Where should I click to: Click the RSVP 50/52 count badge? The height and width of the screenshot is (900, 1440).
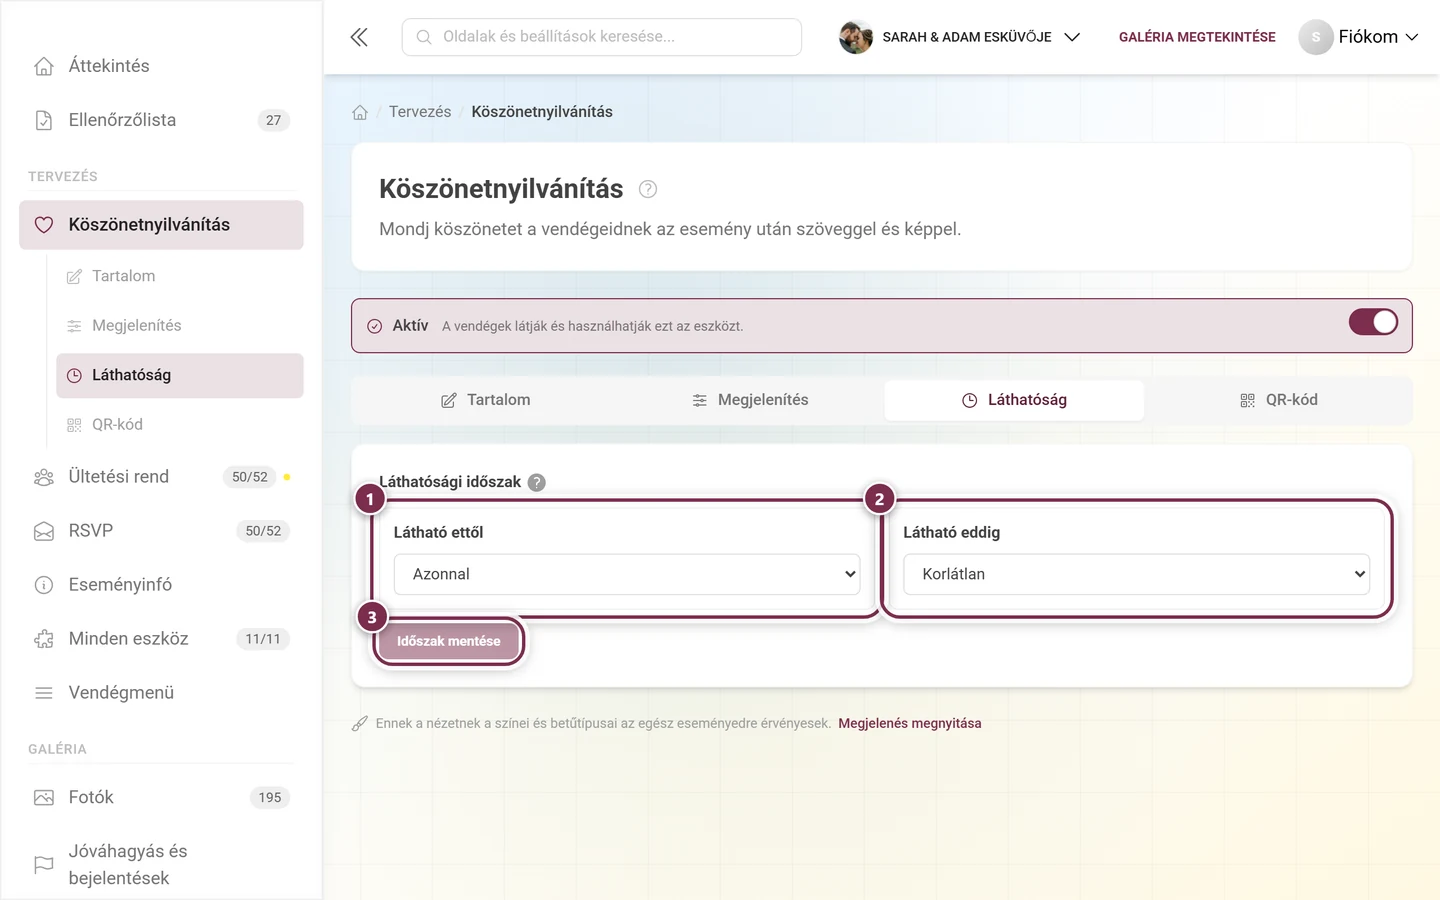point(263,531)
